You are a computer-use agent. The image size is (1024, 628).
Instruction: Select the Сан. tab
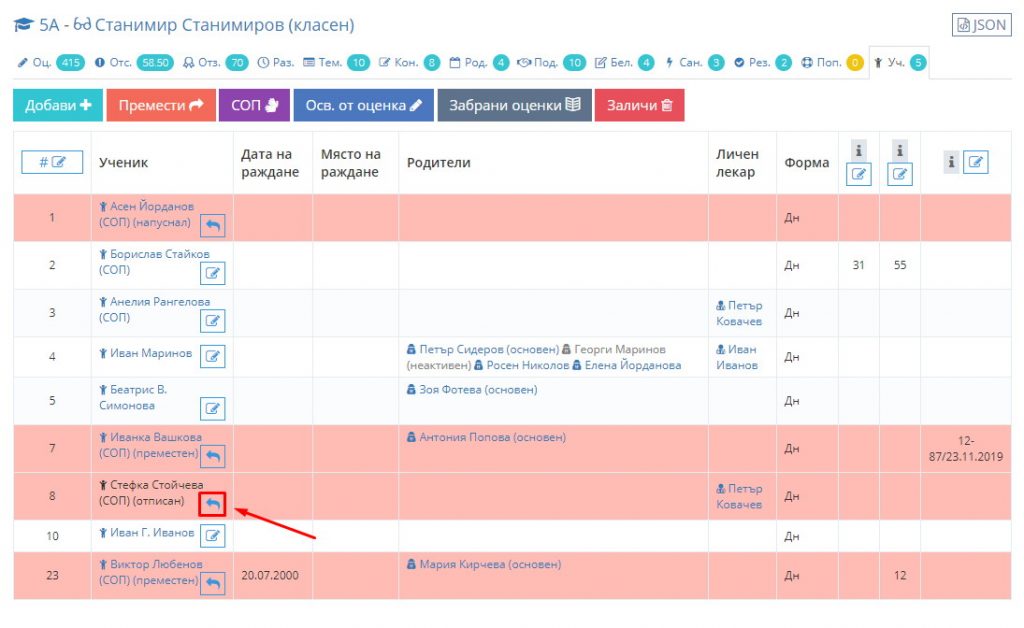(695, 62)
